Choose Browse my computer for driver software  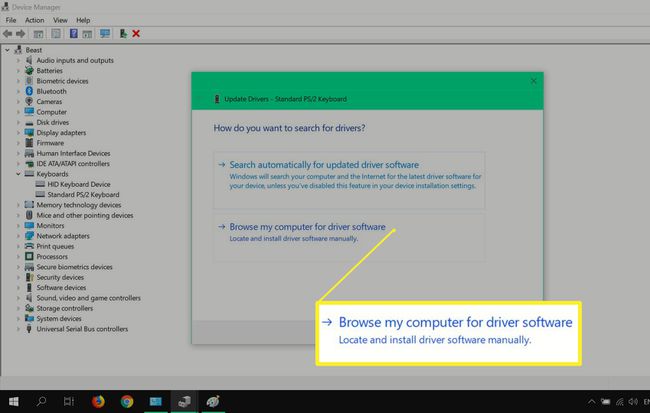(x=349, y=237)
